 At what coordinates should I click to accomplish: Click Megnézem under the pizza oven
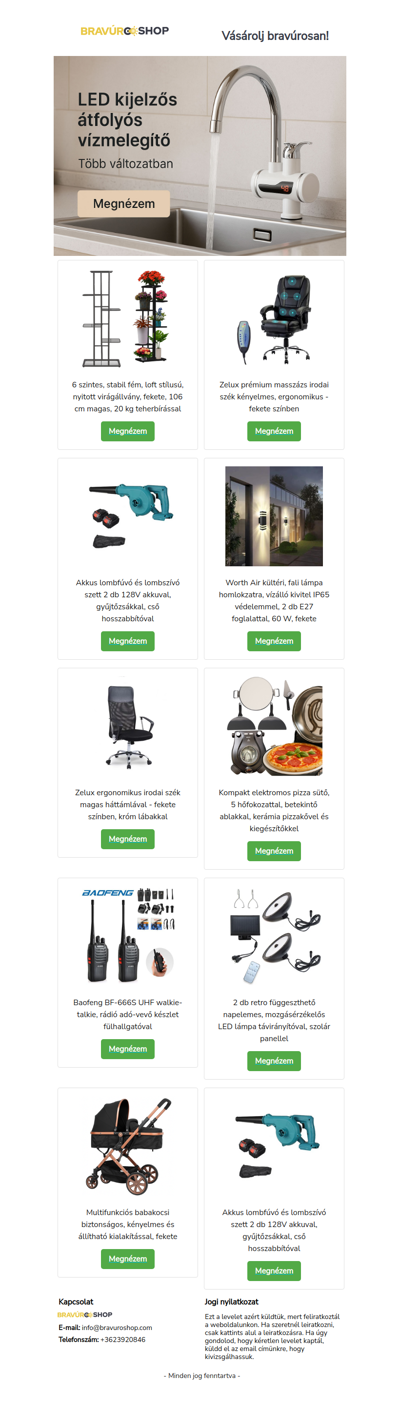pyautogui.click(x=274, y=851)
